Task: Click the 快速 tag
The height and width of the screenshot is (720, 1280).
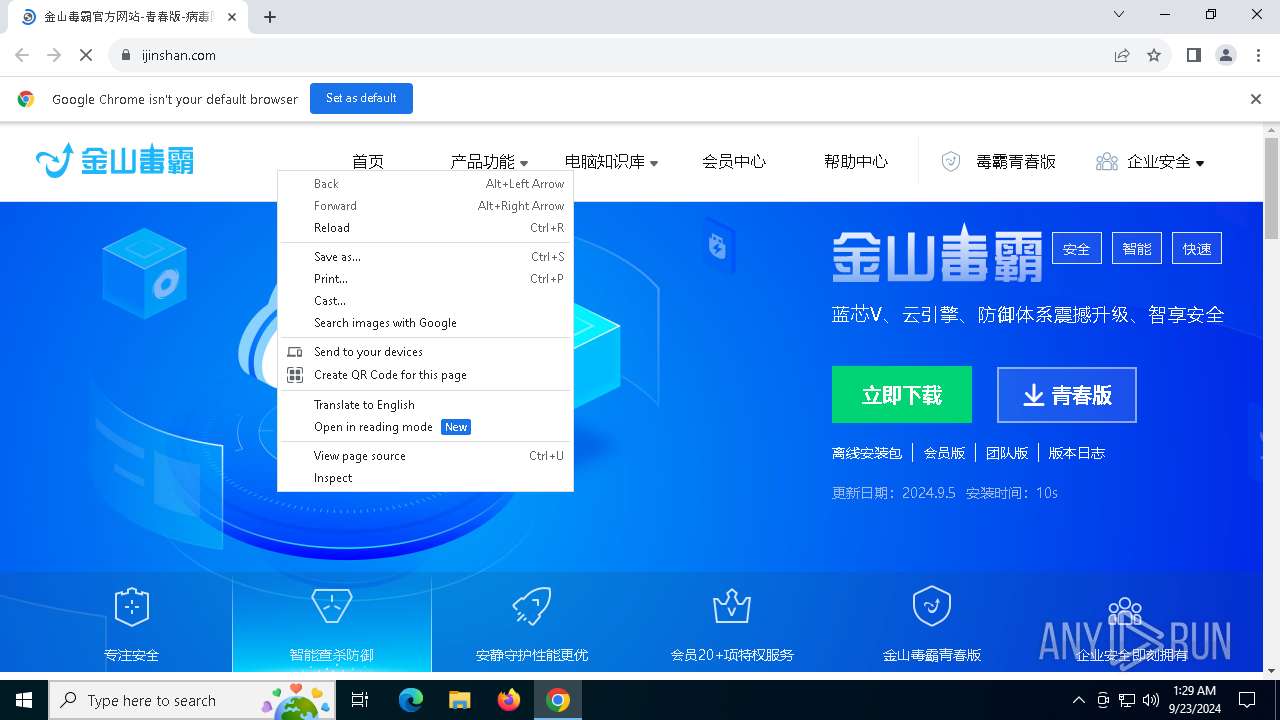Action: pos(1197,248)
